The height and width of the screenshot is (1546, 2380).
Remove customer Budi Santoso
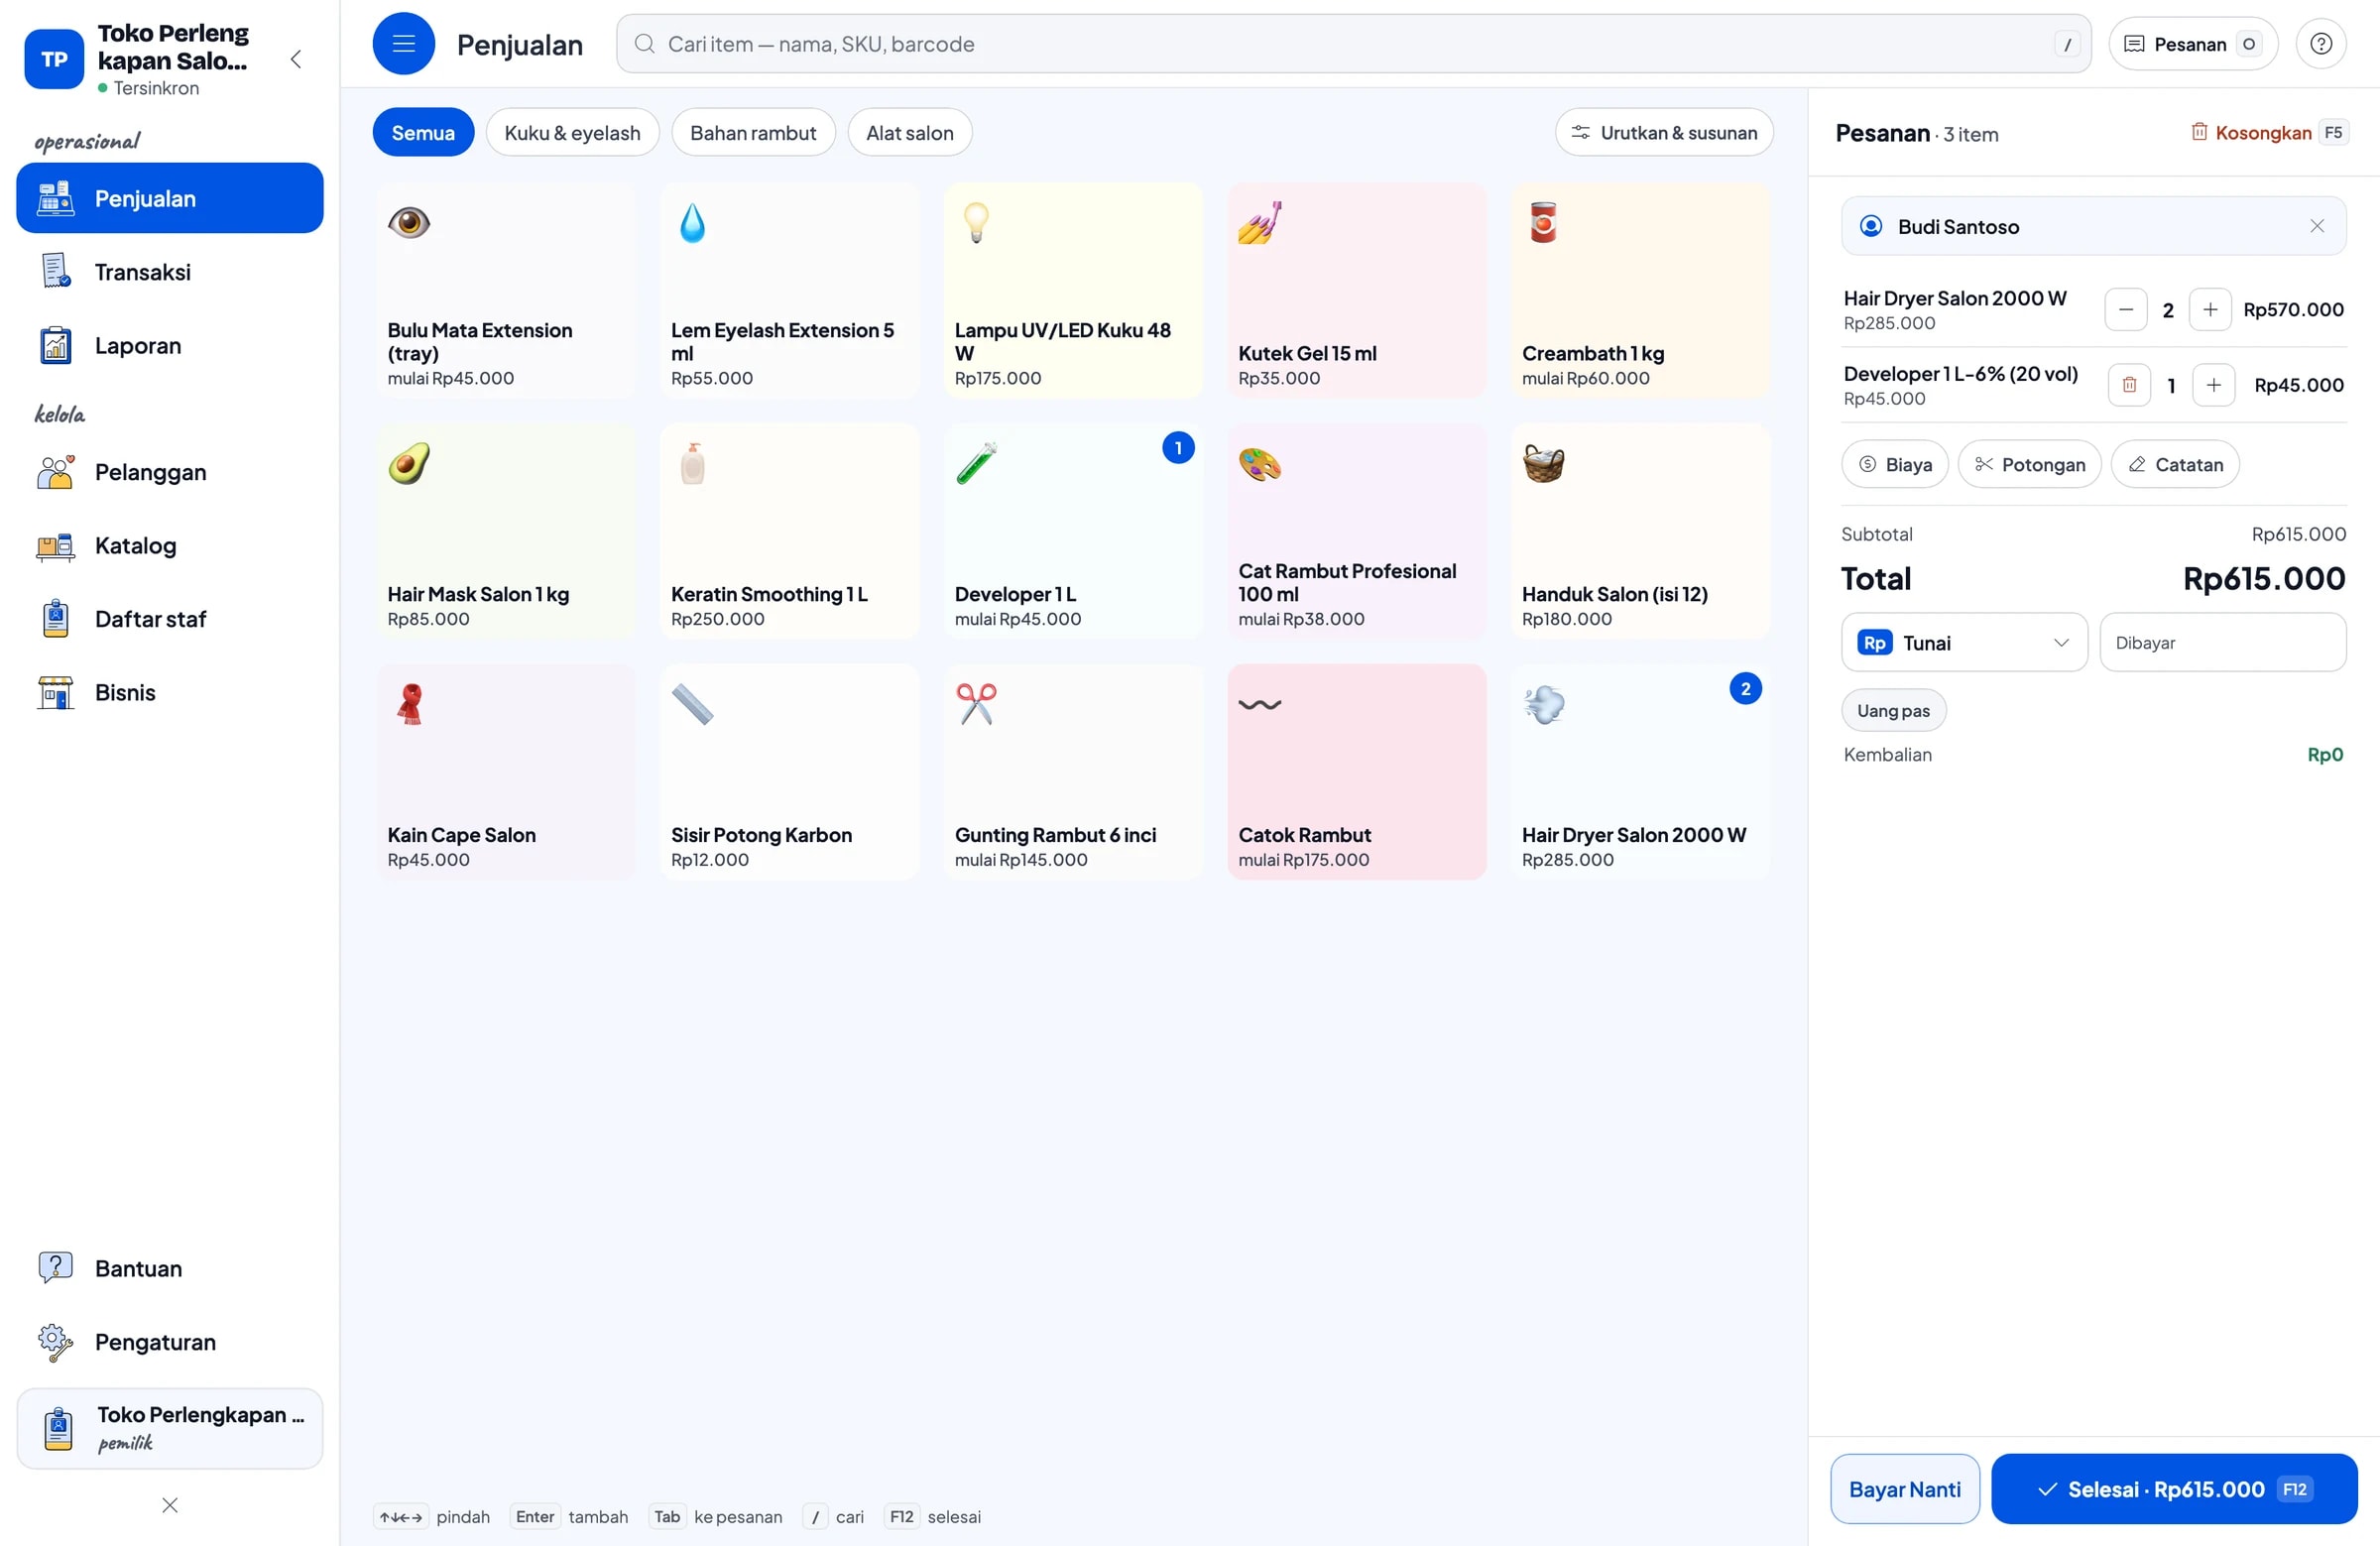2316,226
